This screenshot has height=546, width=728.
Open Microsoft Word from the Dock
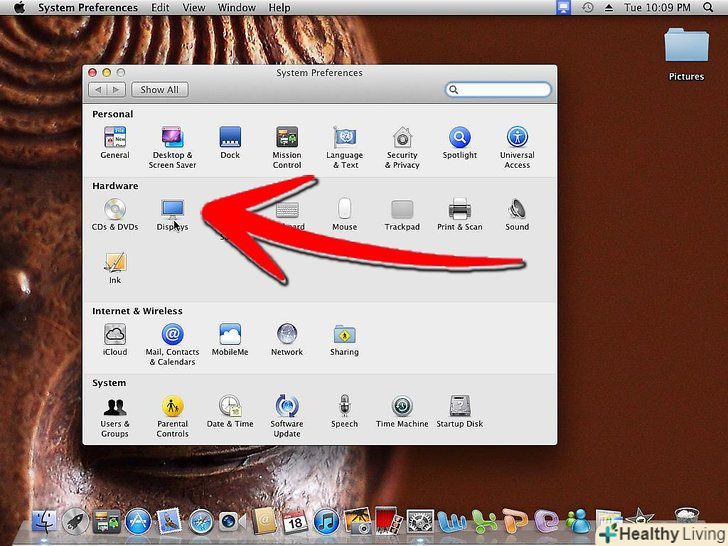[452, 522]
